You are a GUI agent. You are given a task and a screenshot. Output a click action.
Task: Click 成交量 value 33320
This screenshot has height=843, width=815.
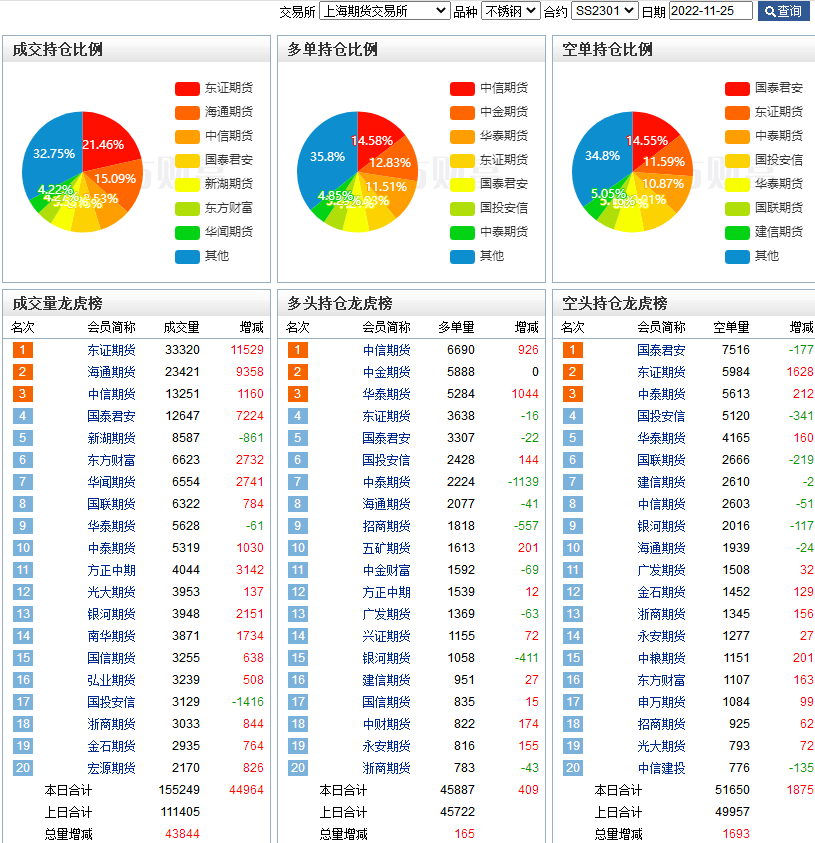tap(182, 350)
